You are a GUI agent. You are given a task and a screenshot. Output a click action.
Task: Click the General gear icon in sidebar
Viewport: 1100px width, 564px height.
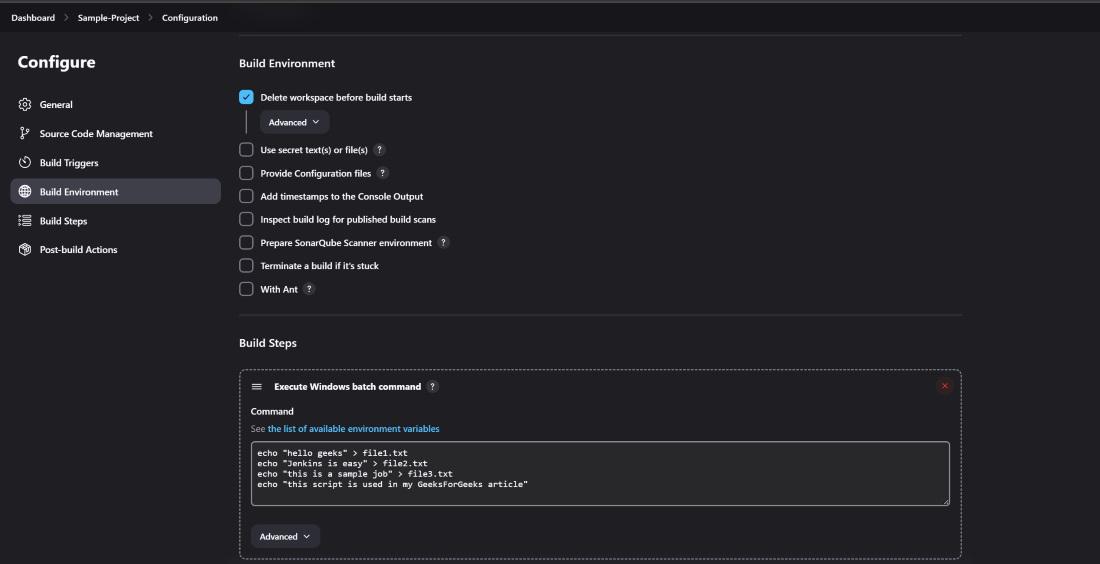[x=25, y=105]
